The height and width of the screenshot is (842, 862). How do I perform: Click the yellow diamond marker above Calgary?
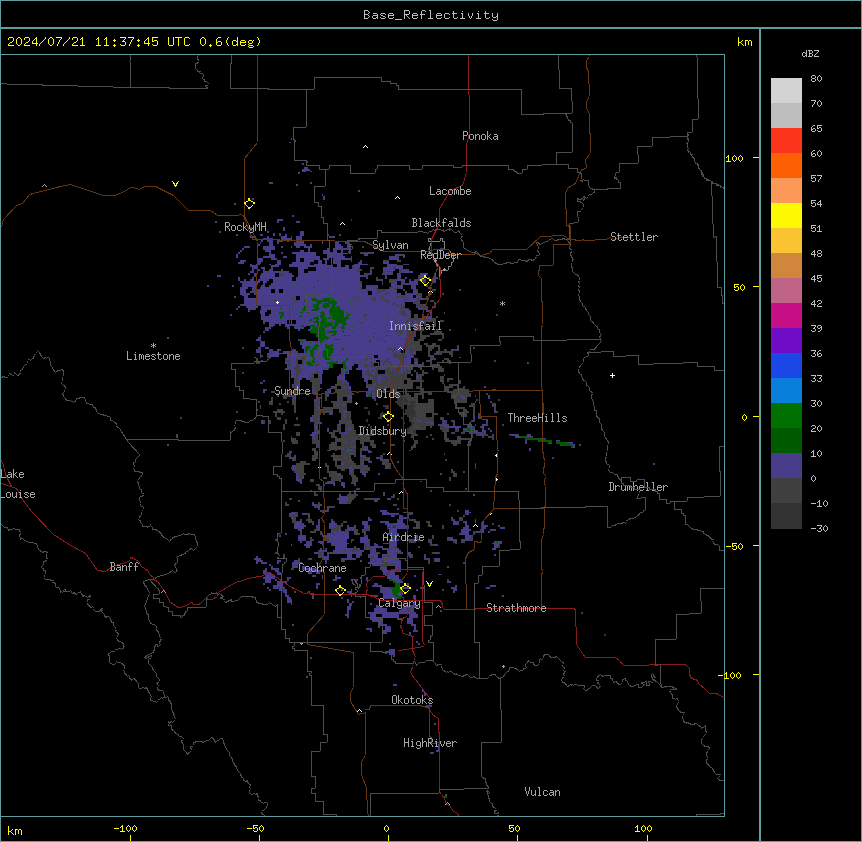[405, 589]
